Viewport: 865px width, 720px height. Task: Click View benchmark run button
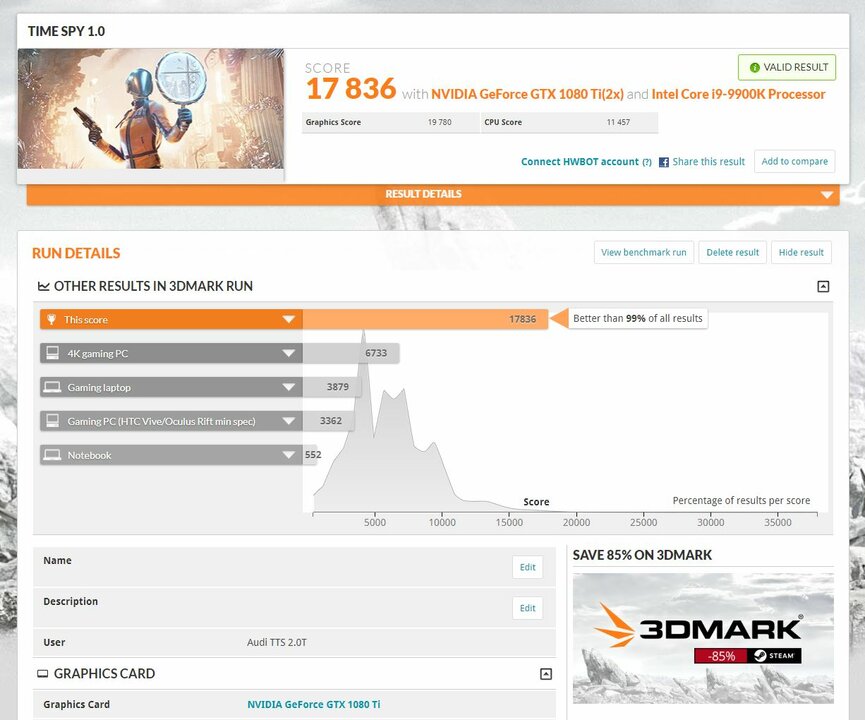[644, 252]
